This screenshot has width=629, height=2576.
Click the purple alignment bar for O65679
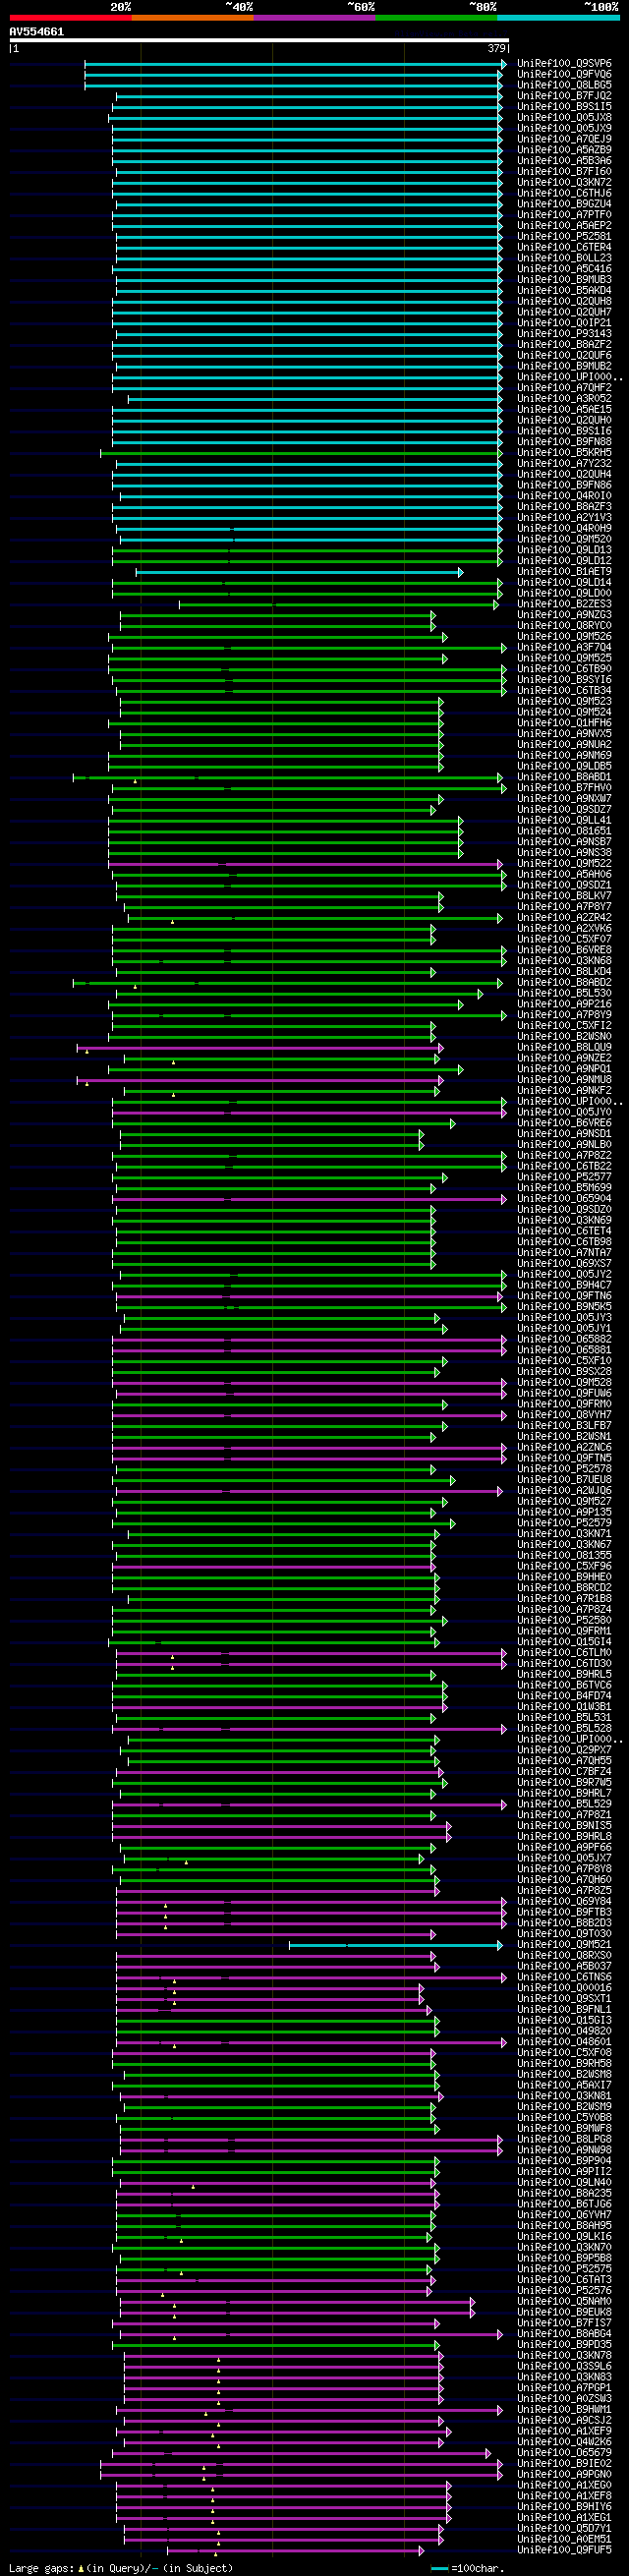(x=302, y=2454)
